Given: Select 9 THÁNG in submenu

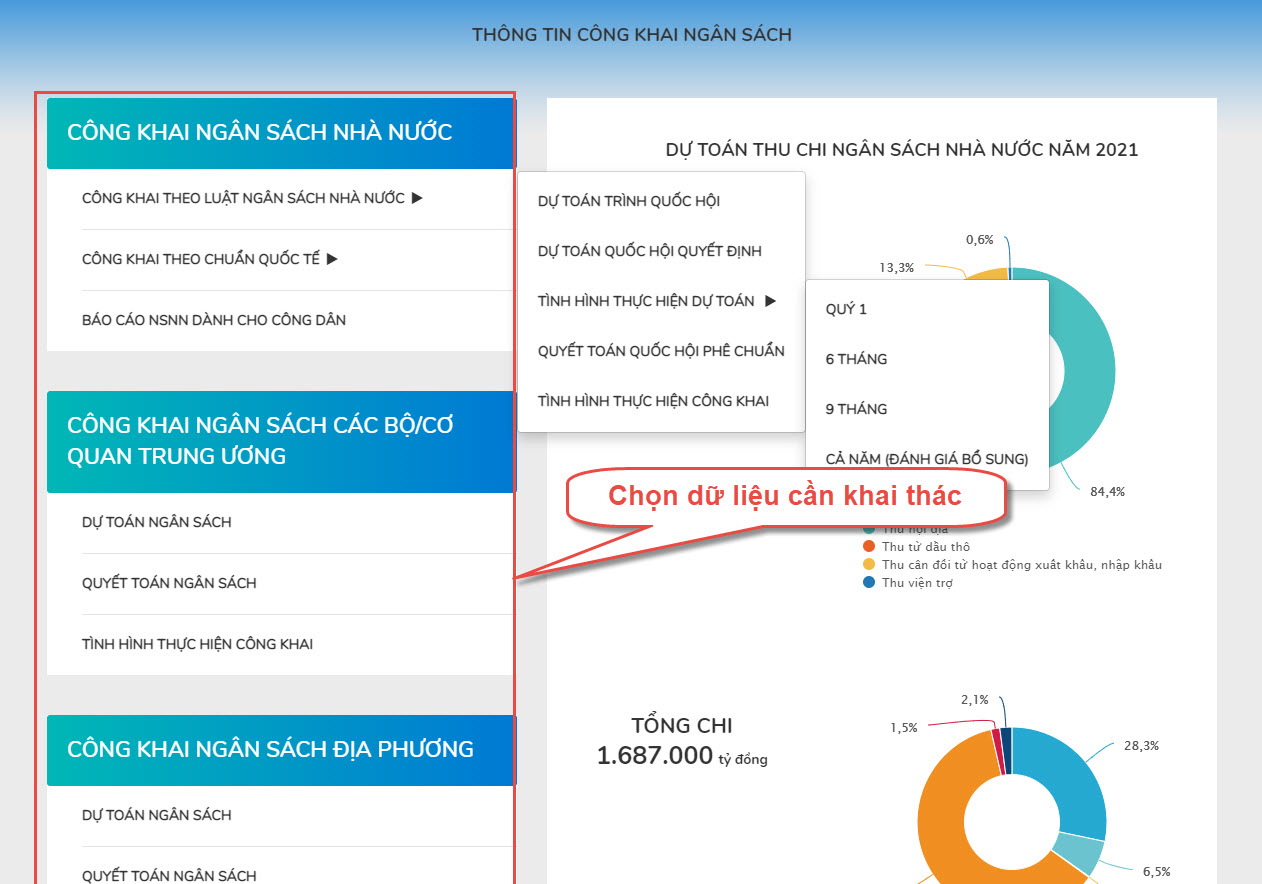Looking at the screenshot, I should pos(856,409).
